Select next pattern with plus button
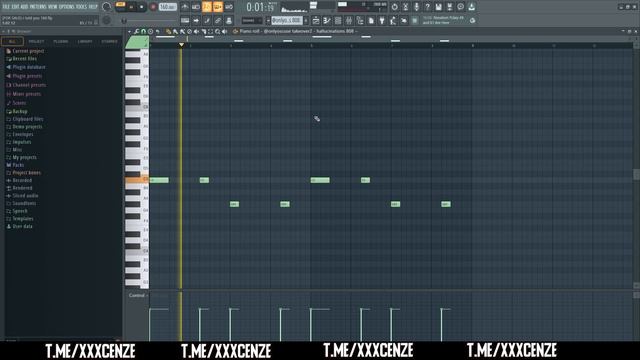Image resolution: width=640 pixels, height=360 pixels. point(306,20)
